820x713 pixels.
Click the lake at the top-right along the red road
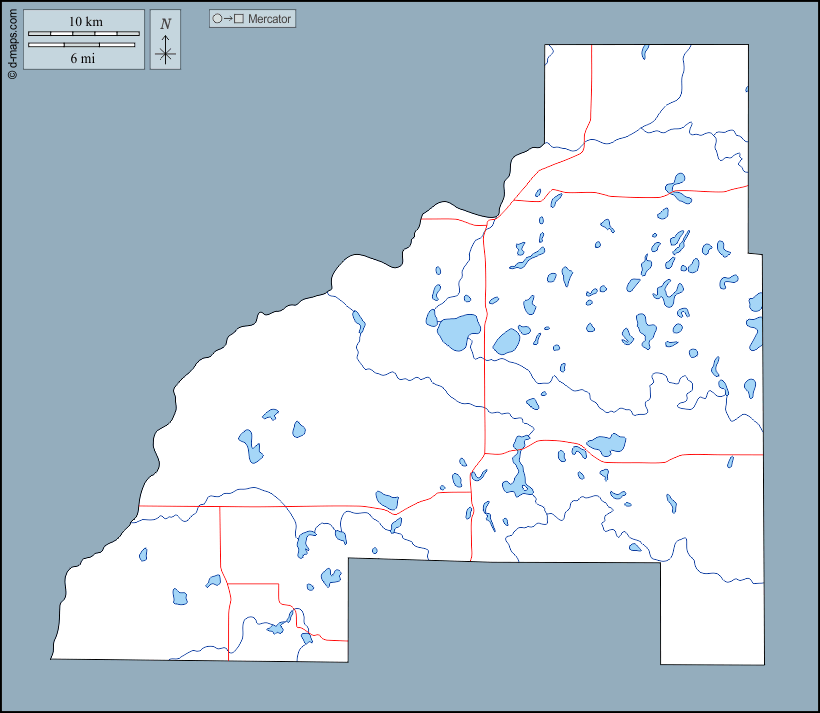[x=676, y=187]
